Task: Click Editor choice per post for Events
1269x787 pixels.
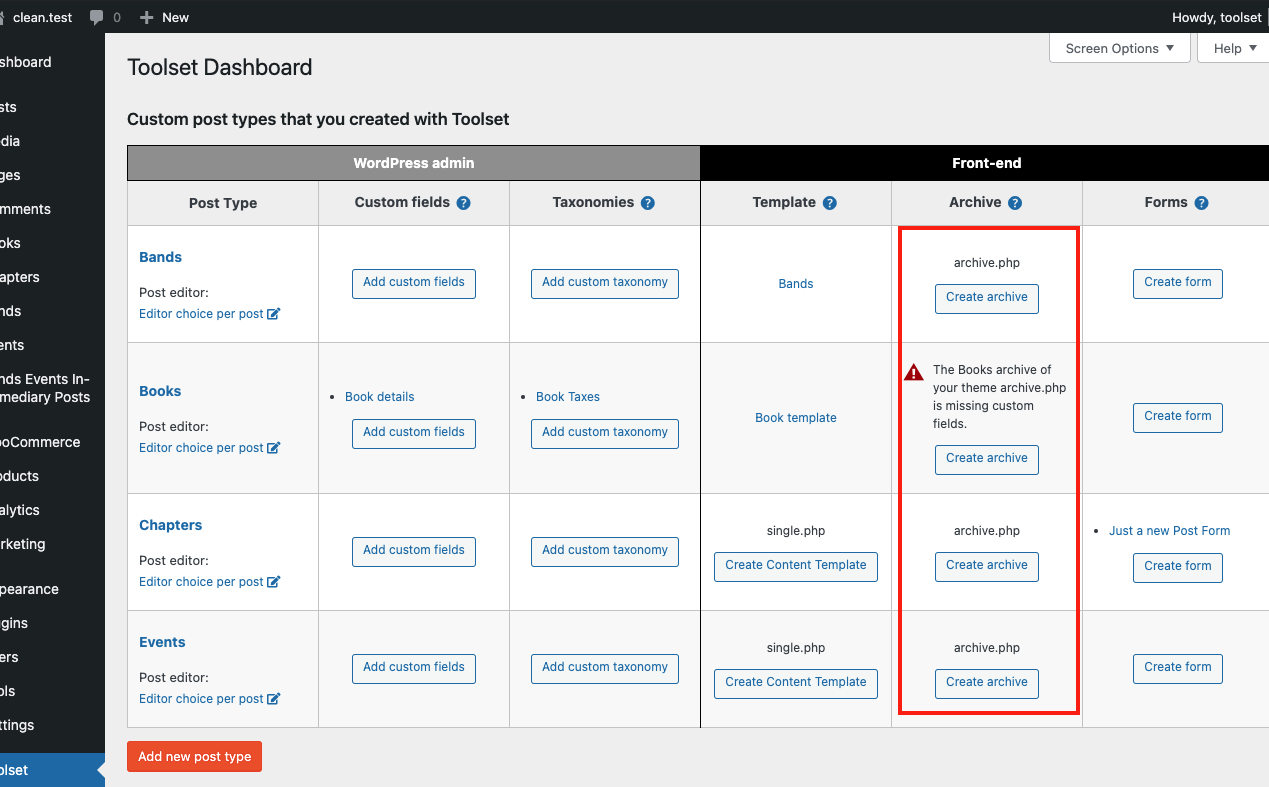Action: (201, 699)
